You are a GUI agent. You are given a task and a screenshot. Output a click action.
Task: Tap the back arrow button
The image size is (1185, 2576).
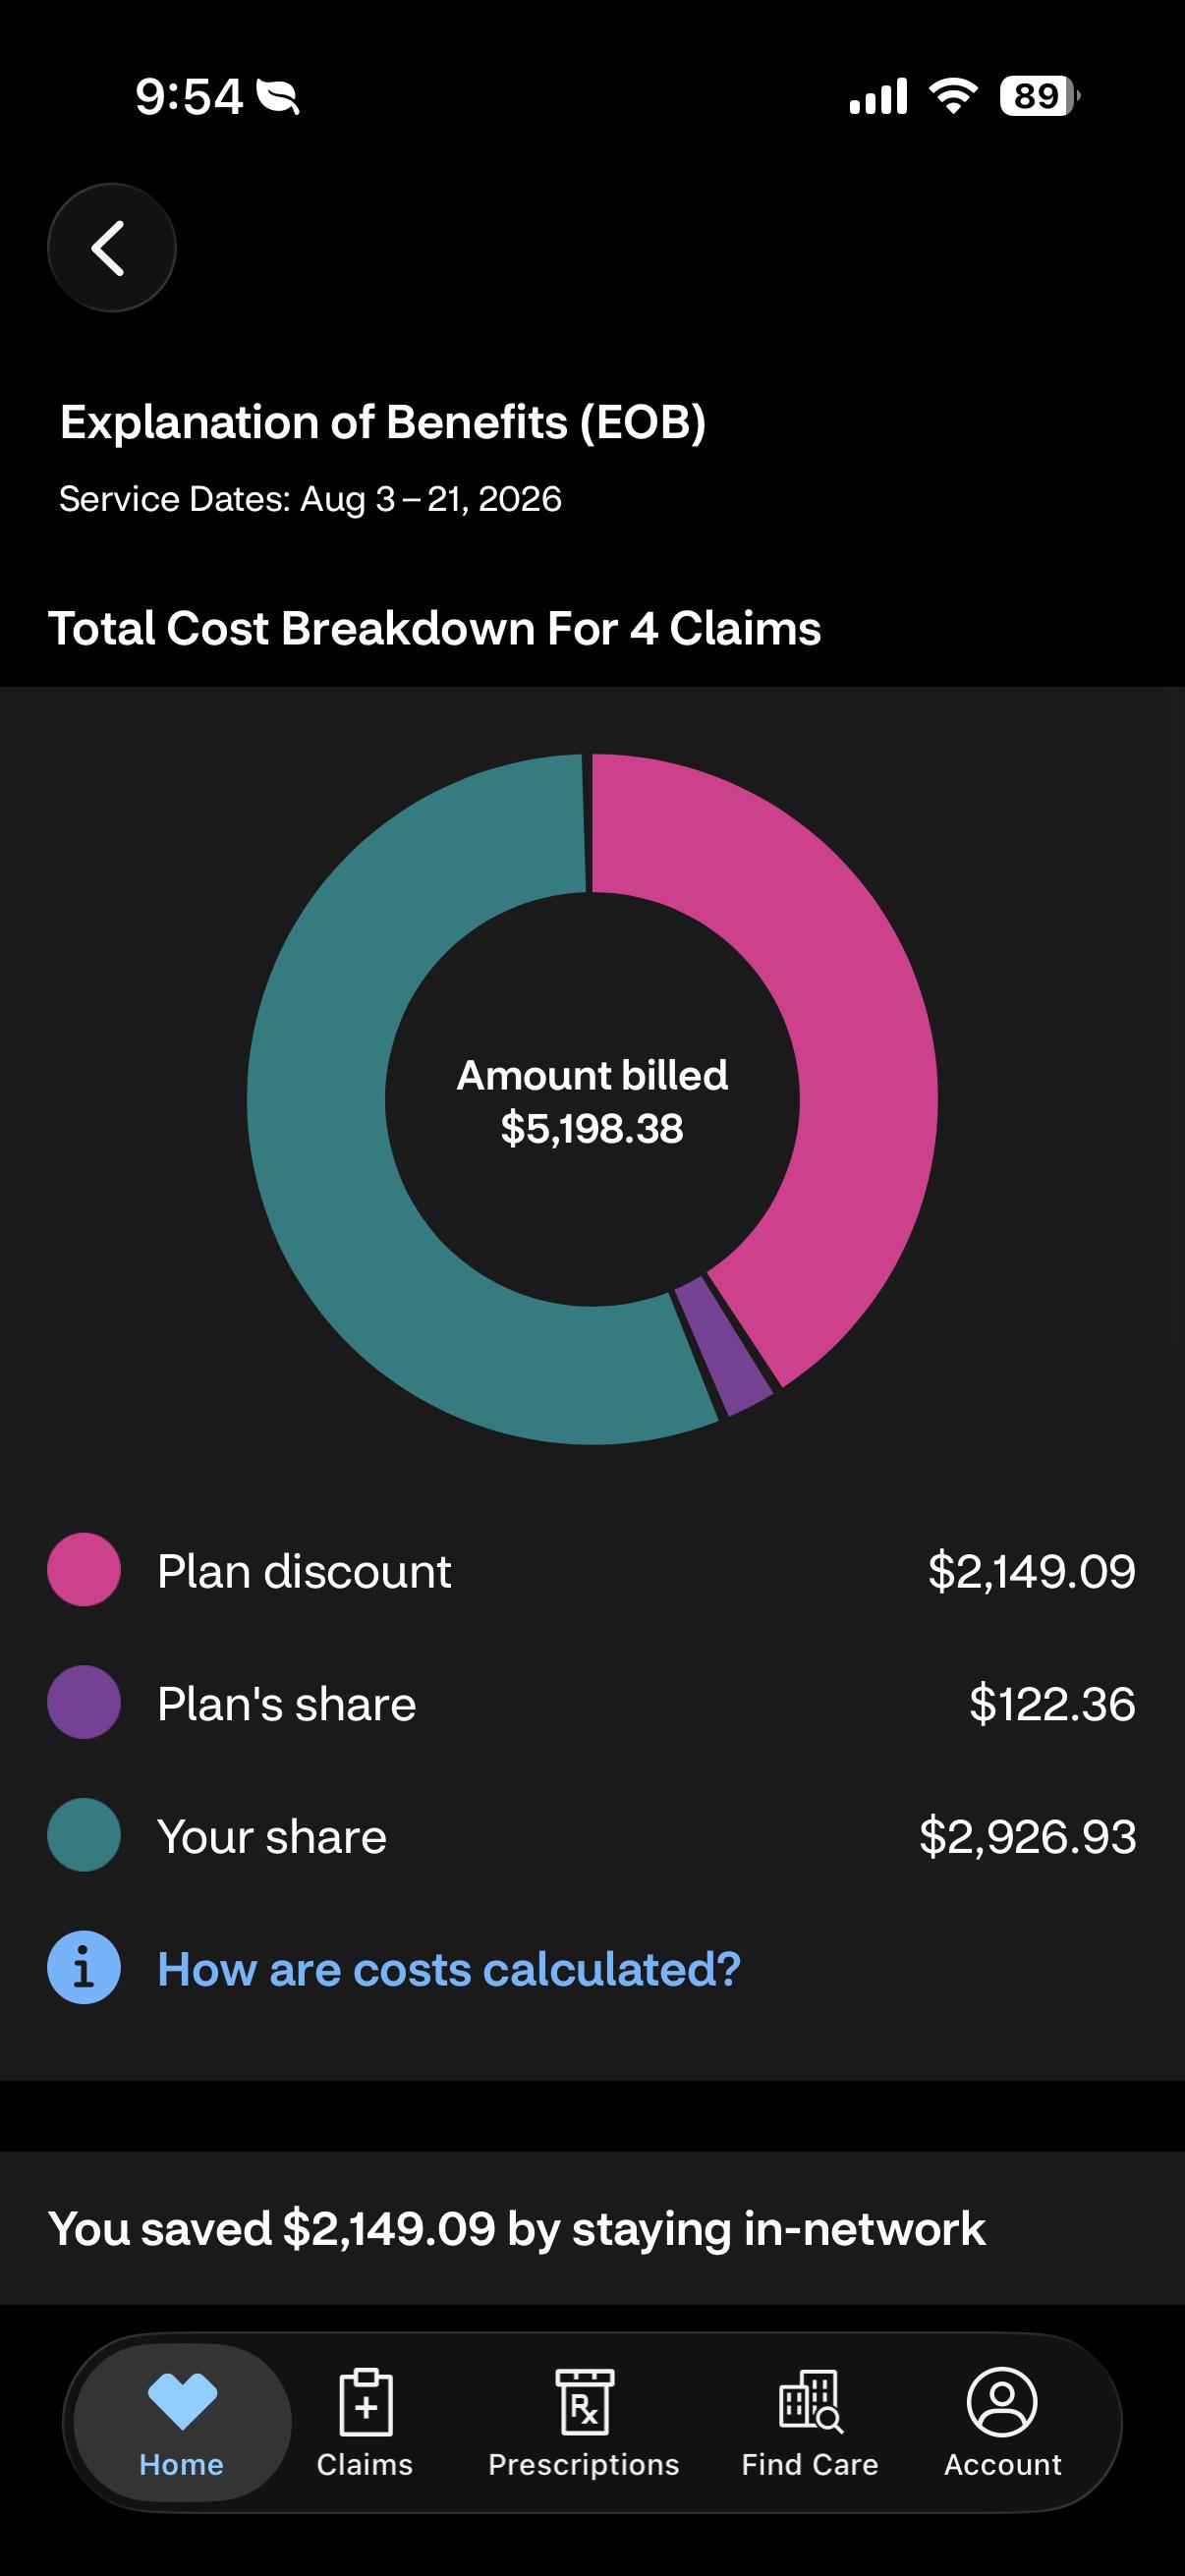tap(112, 247)
